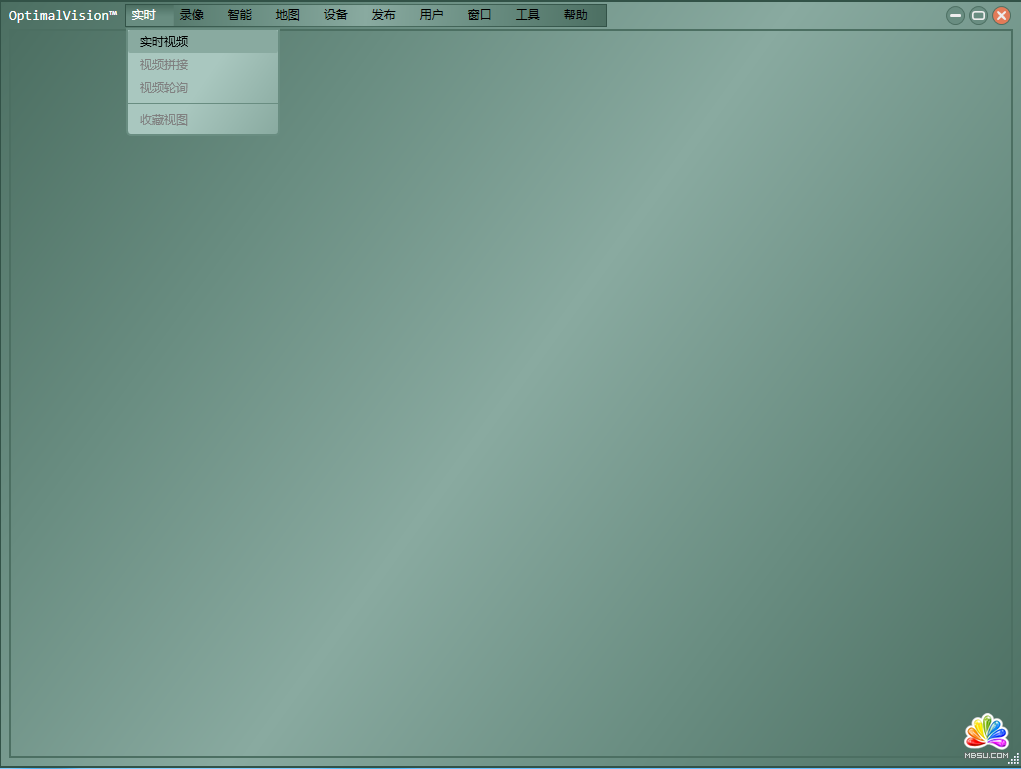Open the 发布 menu
1021x769 pixels.
(x=384, y=15)
